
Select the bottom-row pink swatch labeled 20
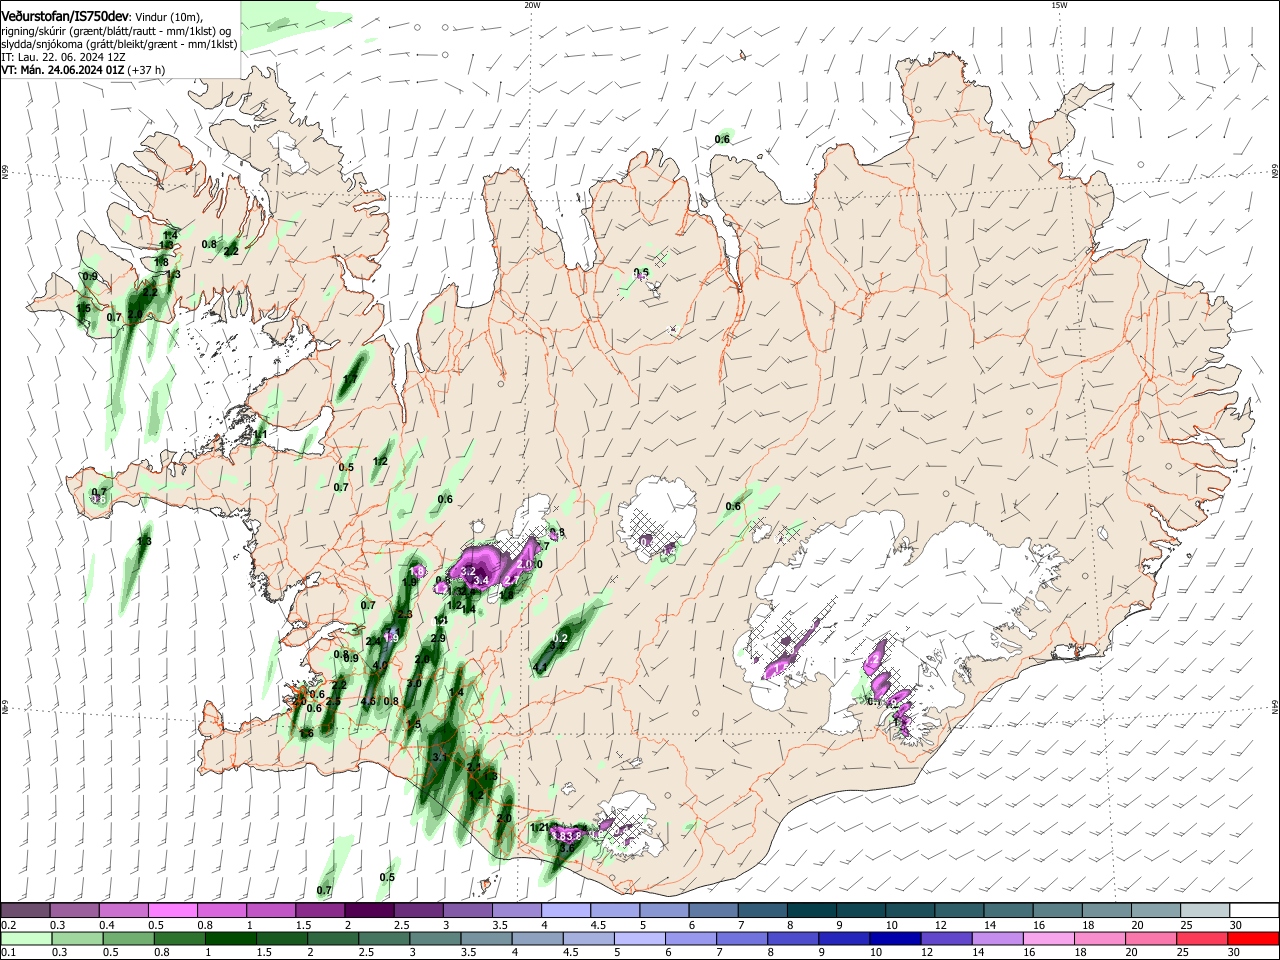point(1152,938)
